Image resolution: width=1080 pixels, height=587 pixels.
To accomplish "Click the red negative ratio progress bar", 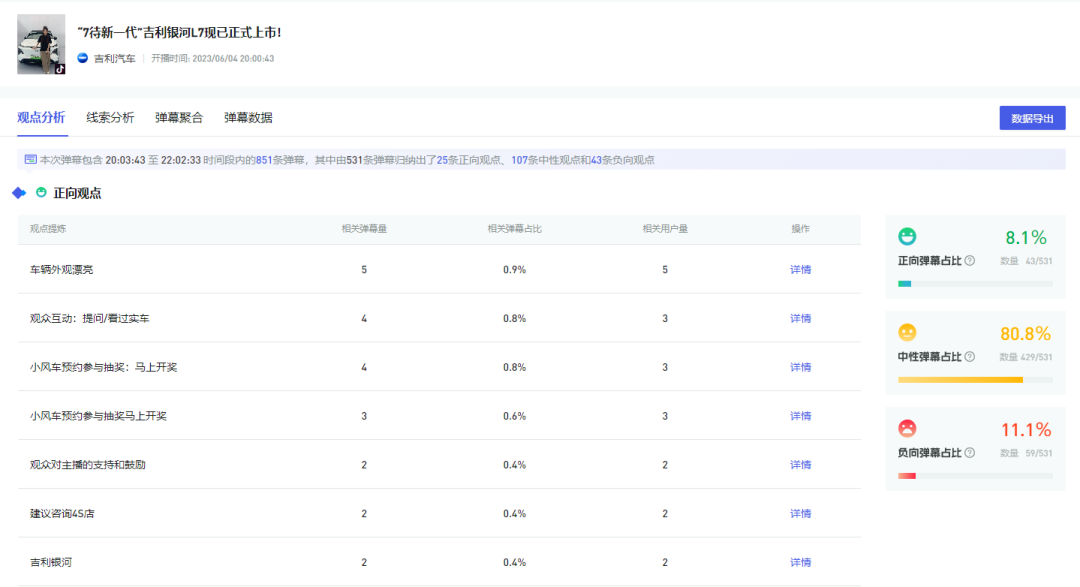I will pyautogui.click(x=975, y=476).
